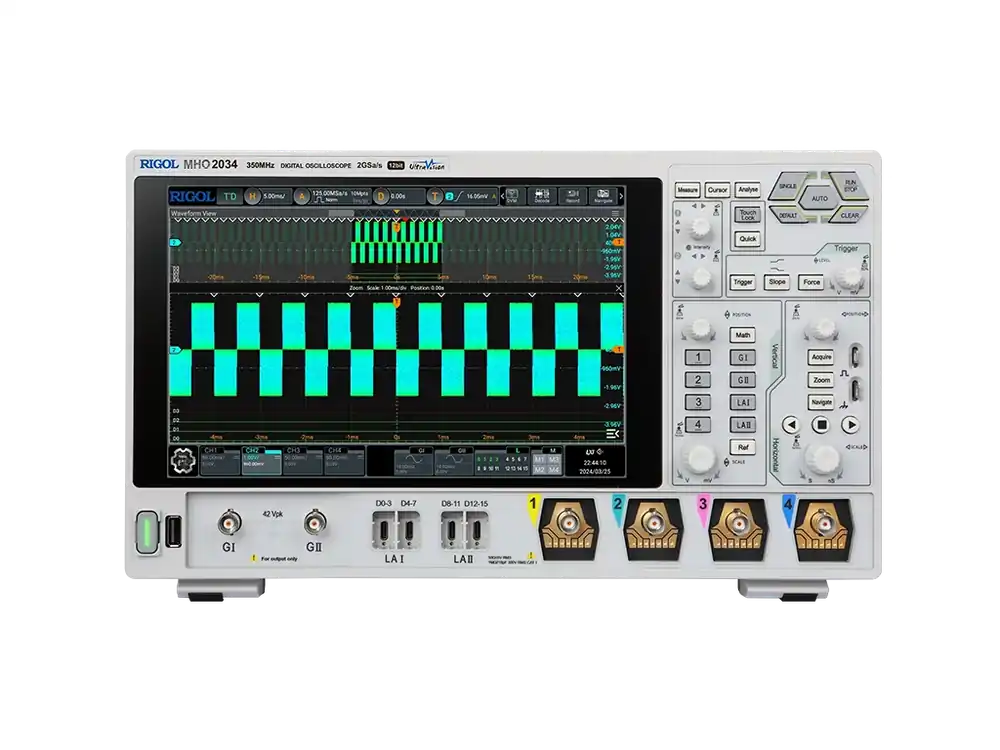The image size is (1000, 750).
Task: Expand toolbar with right chevron arrow
Action: (621, 196)
